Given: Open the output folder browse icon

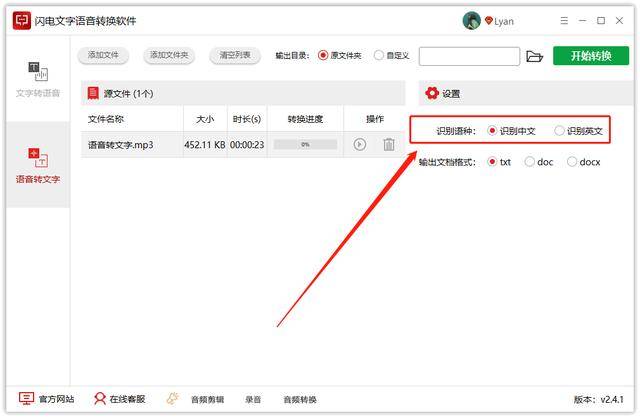Looking at the screenshot, I should coord(534,56).
